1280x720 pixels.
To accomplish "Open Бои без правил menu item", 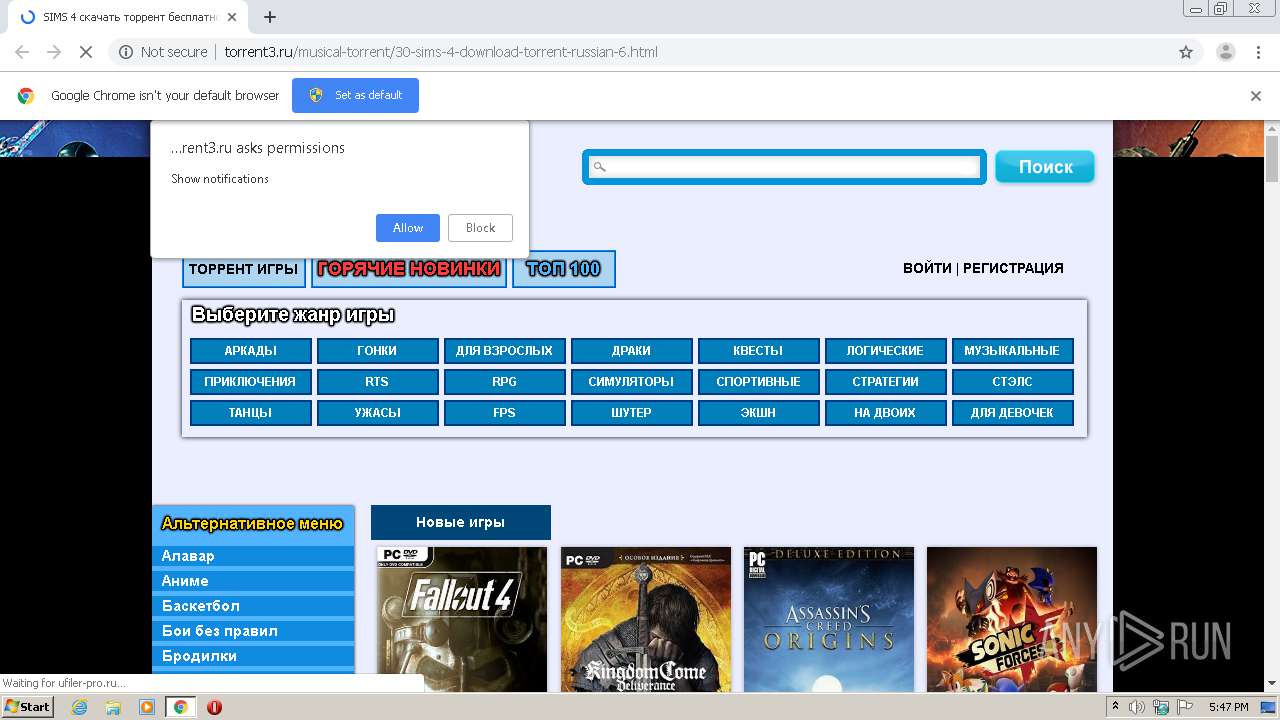I will pyautogui.click(x=253, y=631).
